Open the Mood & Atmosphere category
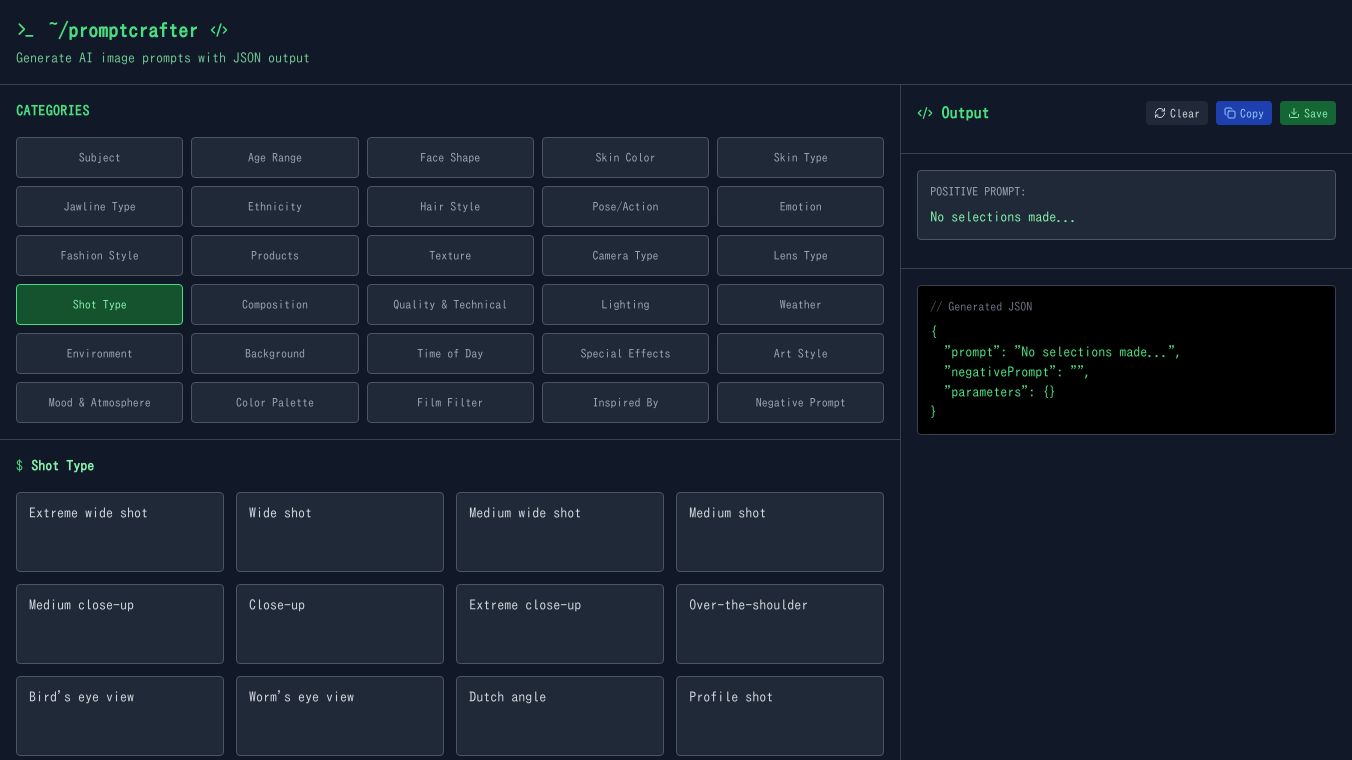 tap(99, 402)
